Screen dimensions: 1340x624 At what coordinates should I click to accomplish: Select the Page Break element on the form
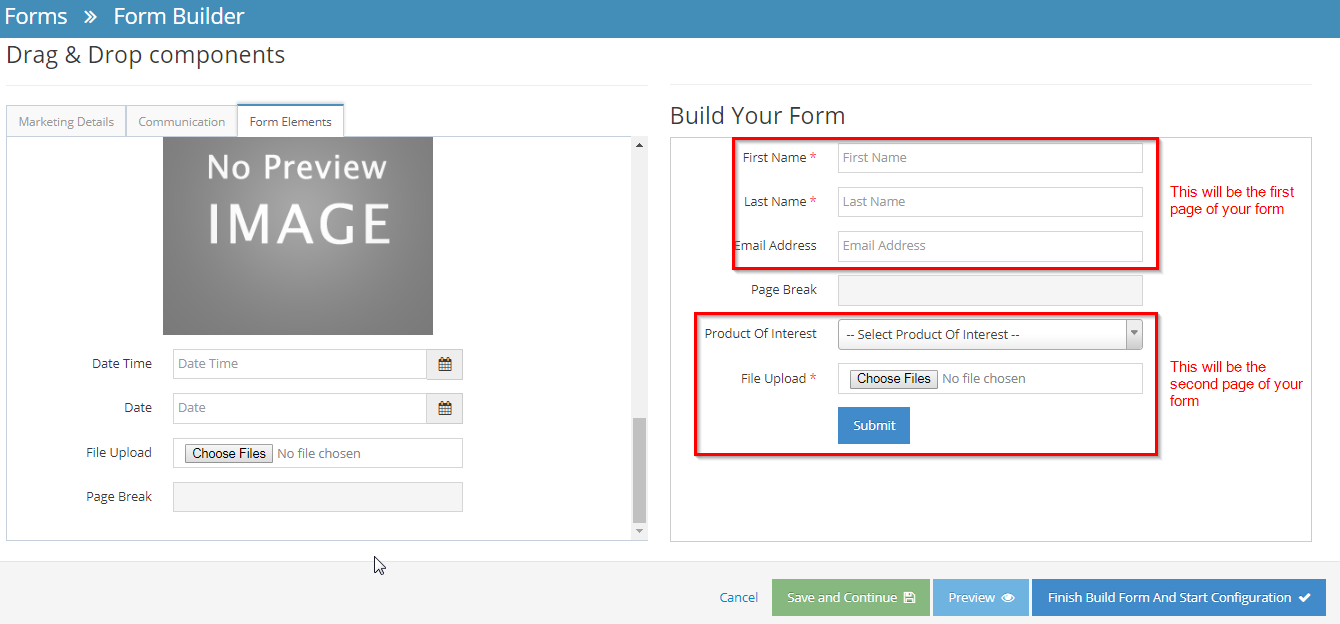coord(989,290)
